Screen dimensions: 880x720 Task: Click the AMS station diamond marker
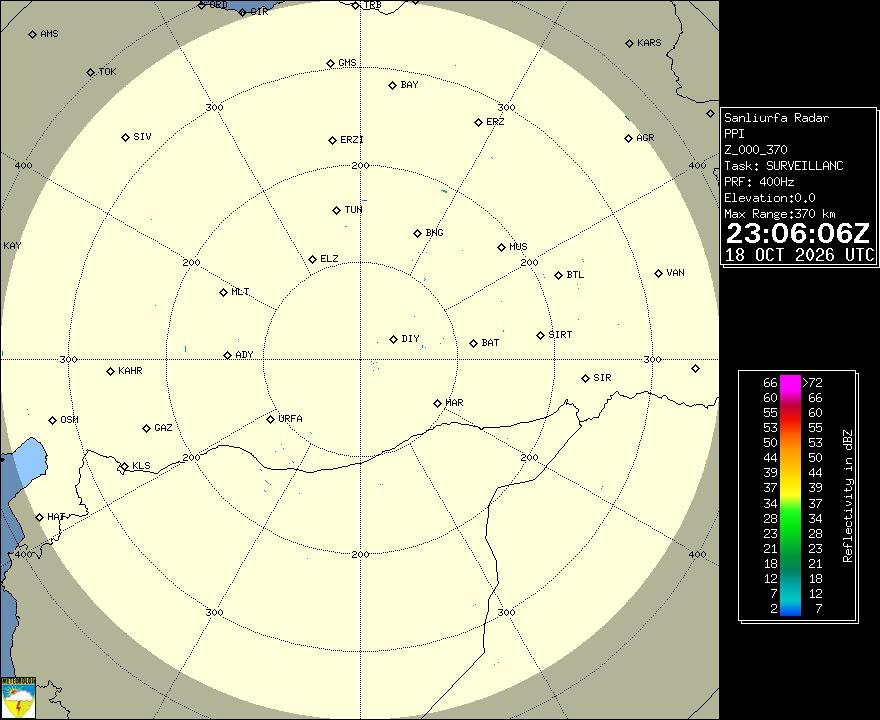(33, 35)
